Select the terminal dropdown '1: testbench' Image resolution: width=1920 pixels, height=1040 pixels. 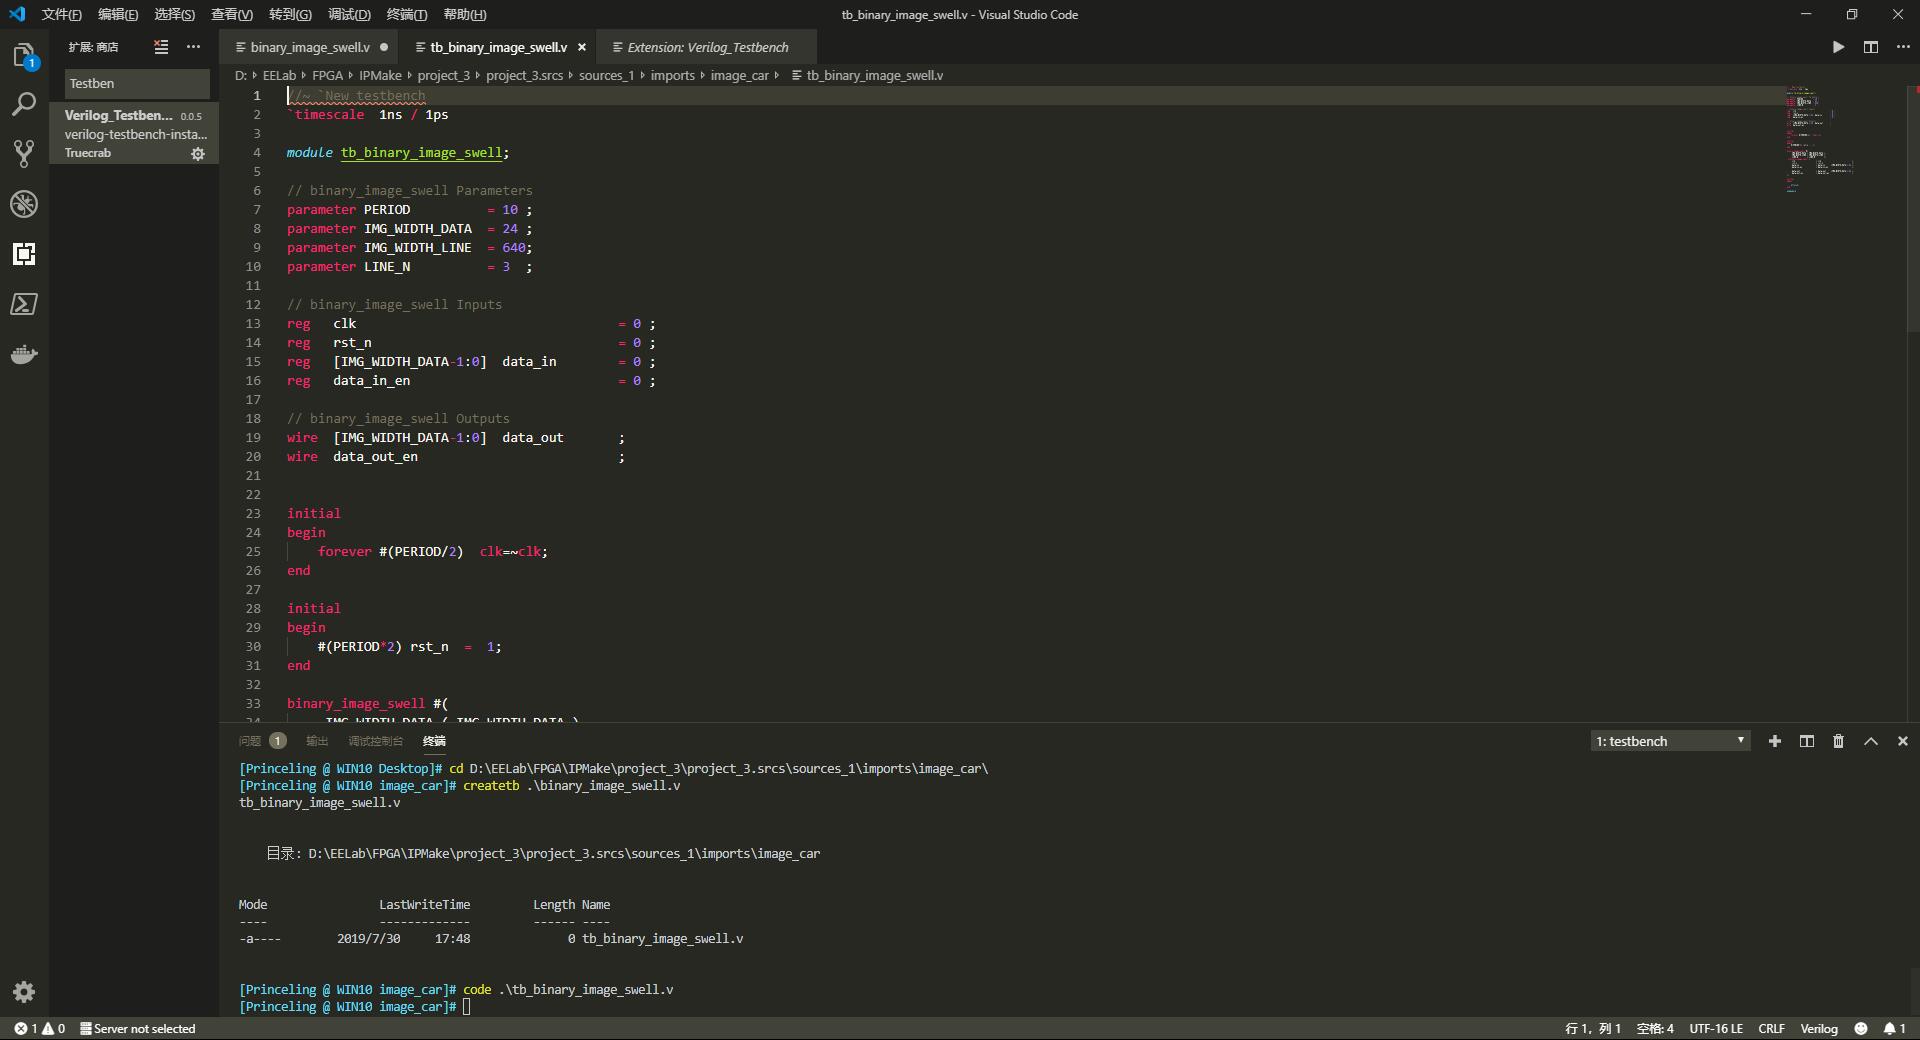(1670, 741)
